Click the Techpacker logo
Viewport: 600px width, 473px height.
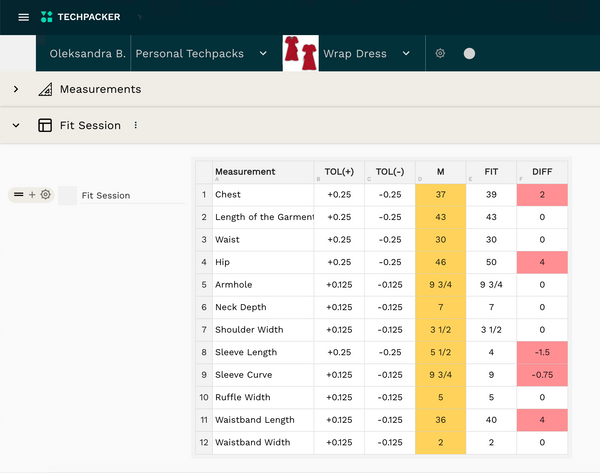coord(82,17)
